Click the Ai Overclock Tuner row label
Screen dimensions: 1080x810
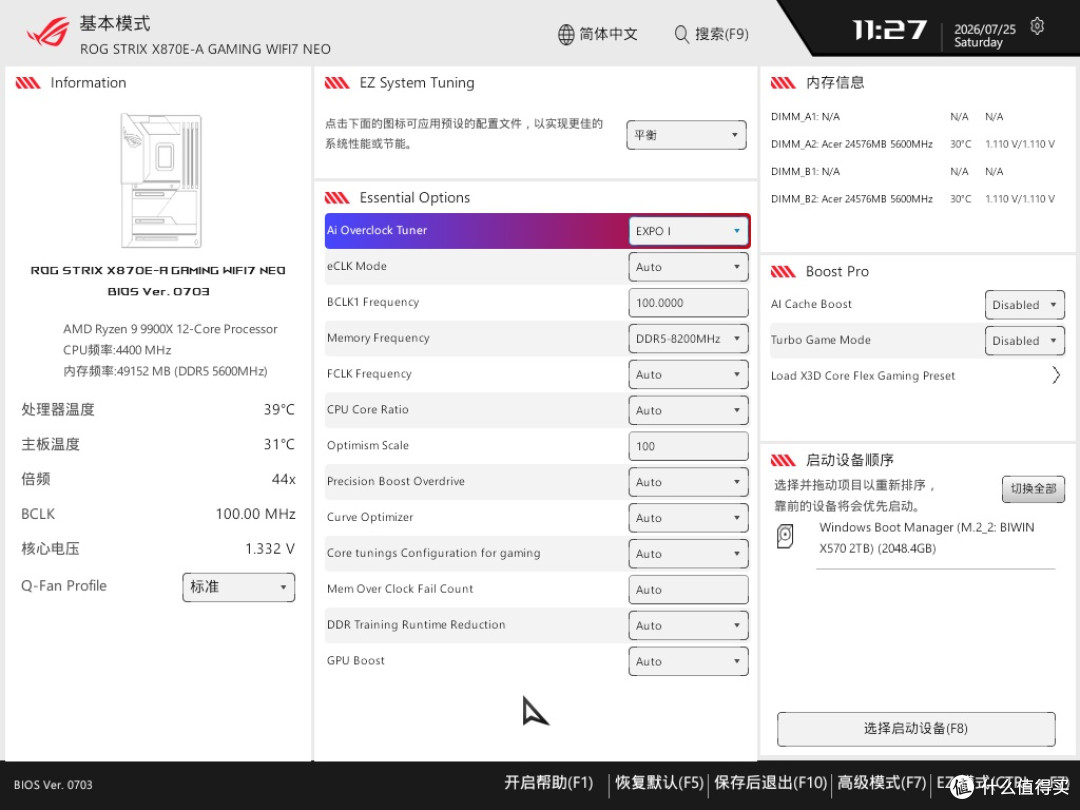click(x=377, y=230)
